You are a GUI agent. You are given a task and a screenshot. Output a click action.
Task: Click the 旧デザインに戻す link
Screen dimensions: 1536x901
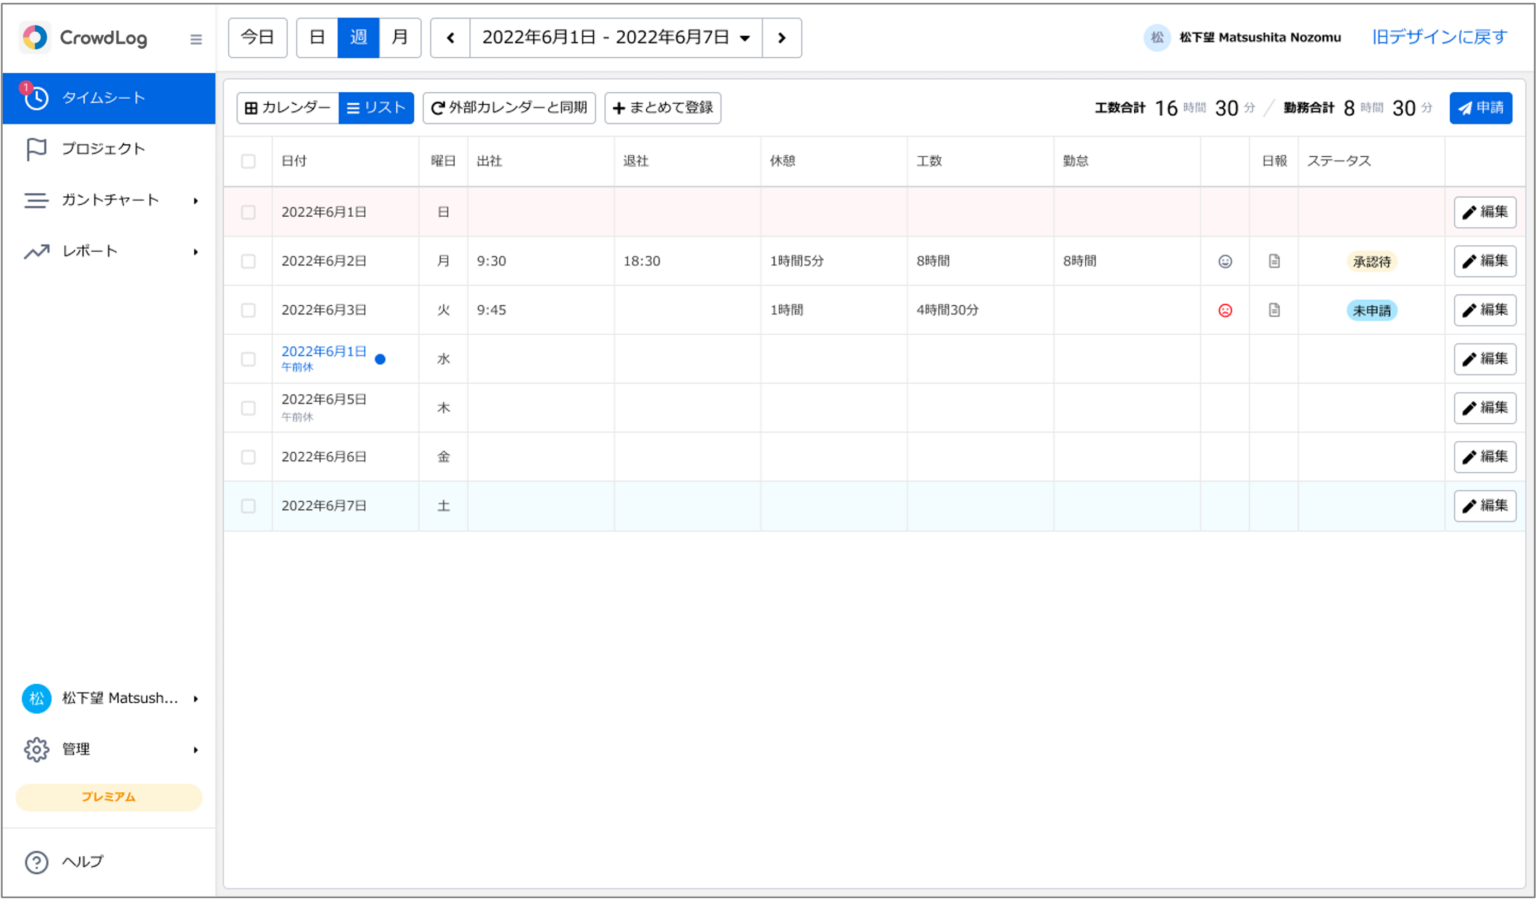pyautogui.click(x=1440, y=36)
